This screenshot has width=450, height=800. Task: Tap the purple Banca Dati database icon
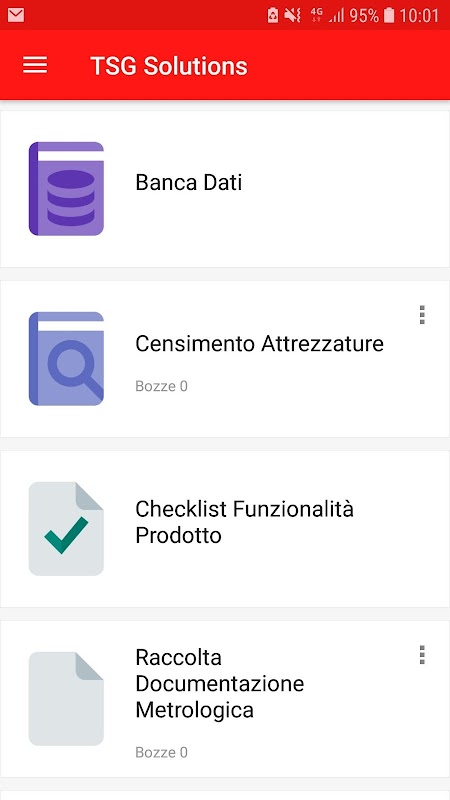66,189
